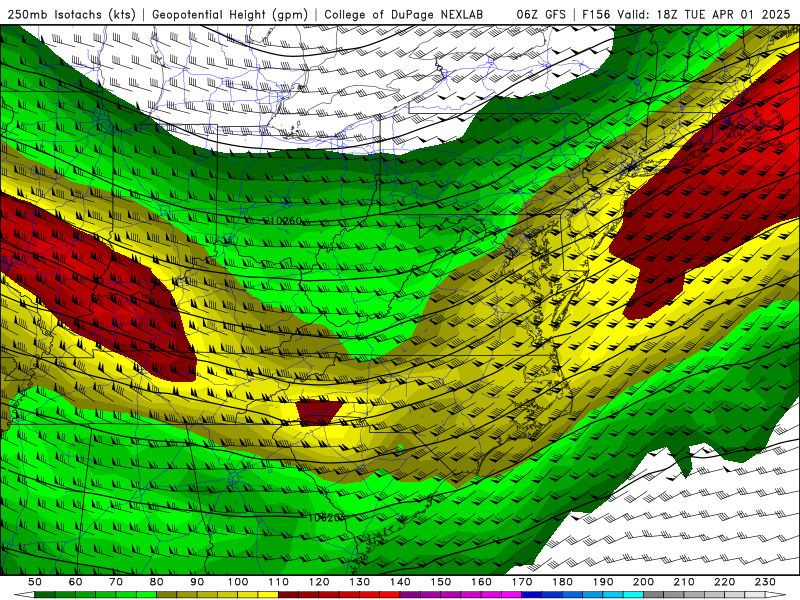Screen dimensions: 800x600
Task: Select the bright magenta swatch ending at 170
Action: point(511,594)
